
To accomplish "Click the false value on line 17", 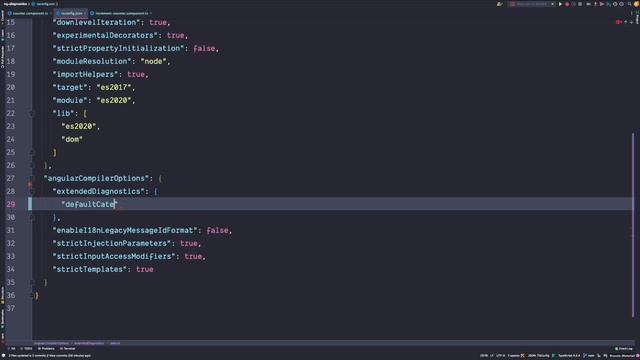I will (204, 49).
